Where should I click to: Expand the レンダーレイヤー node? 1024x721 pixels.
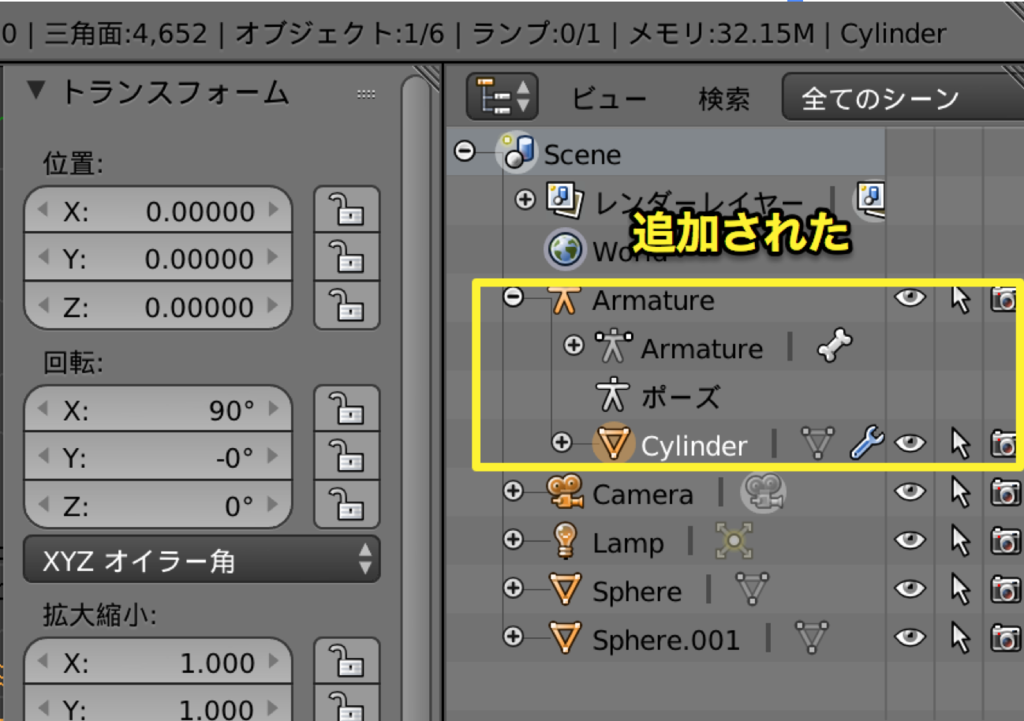pyautogui.click(x=525, y=199)
